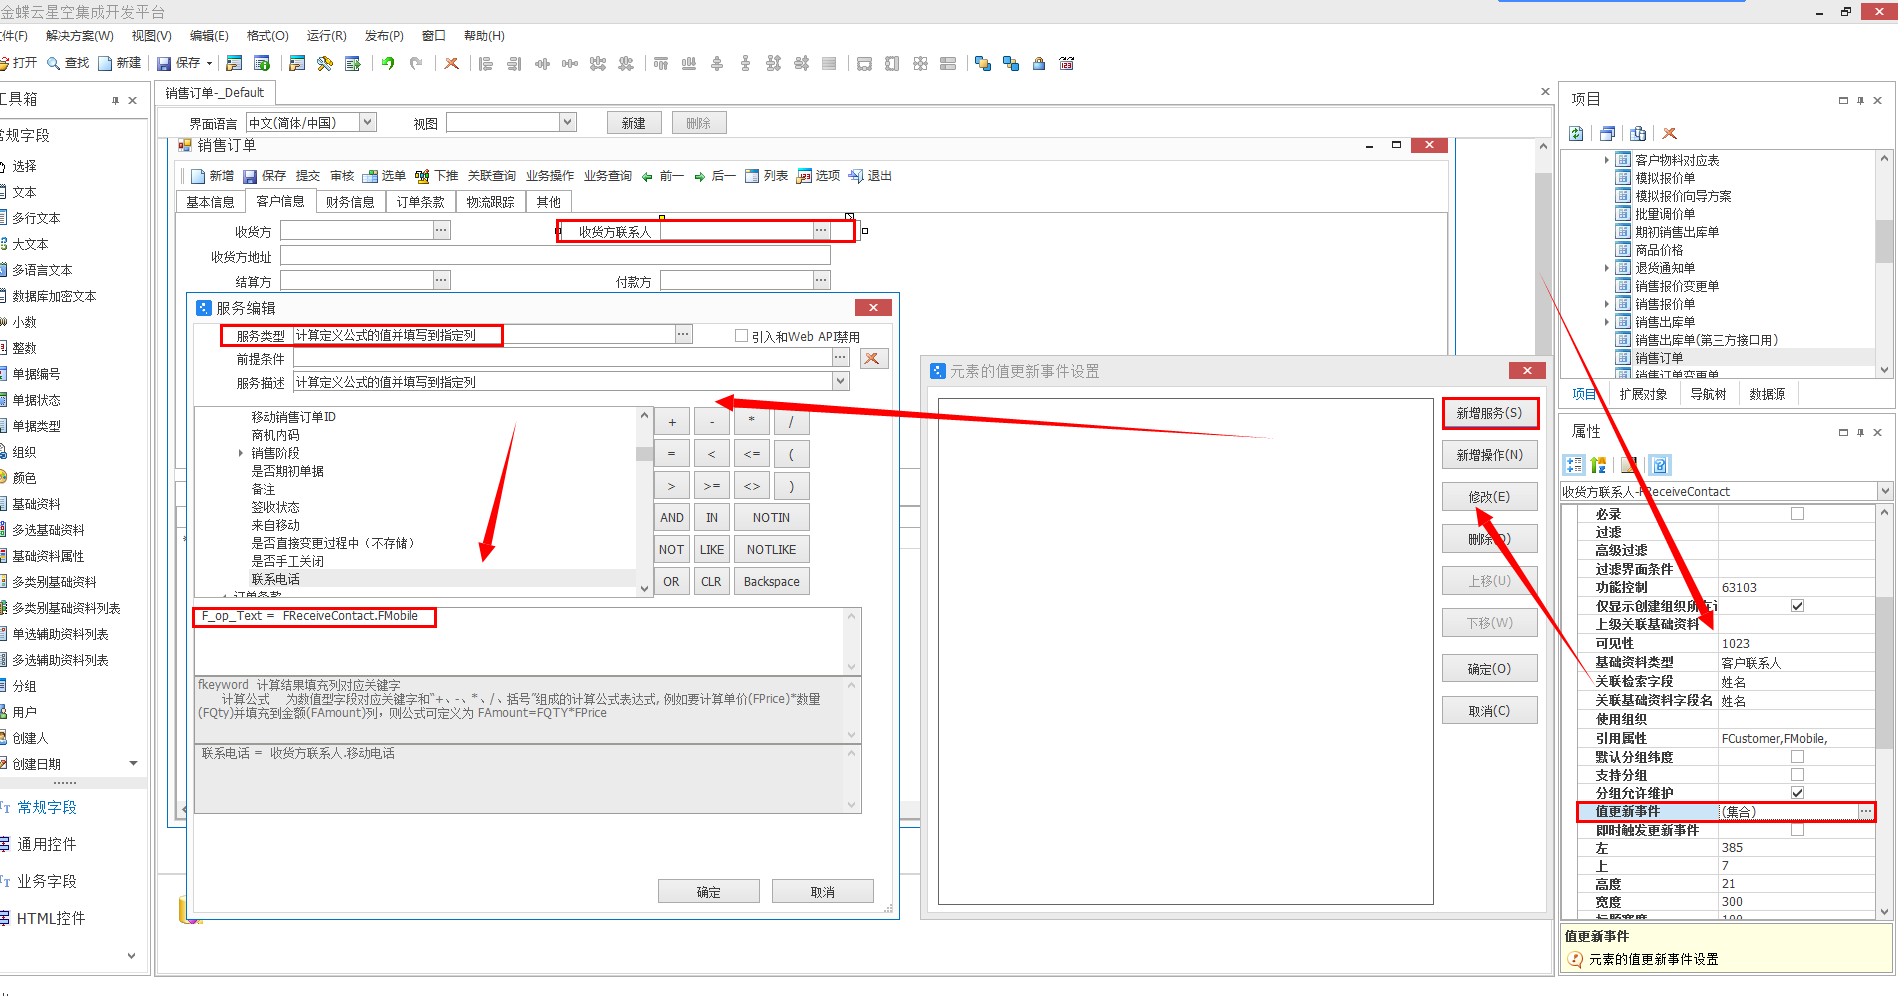This screenshot has width=1898, height=996.
Task: Click the red delete X toolbar icon
Action: point(452,63)
